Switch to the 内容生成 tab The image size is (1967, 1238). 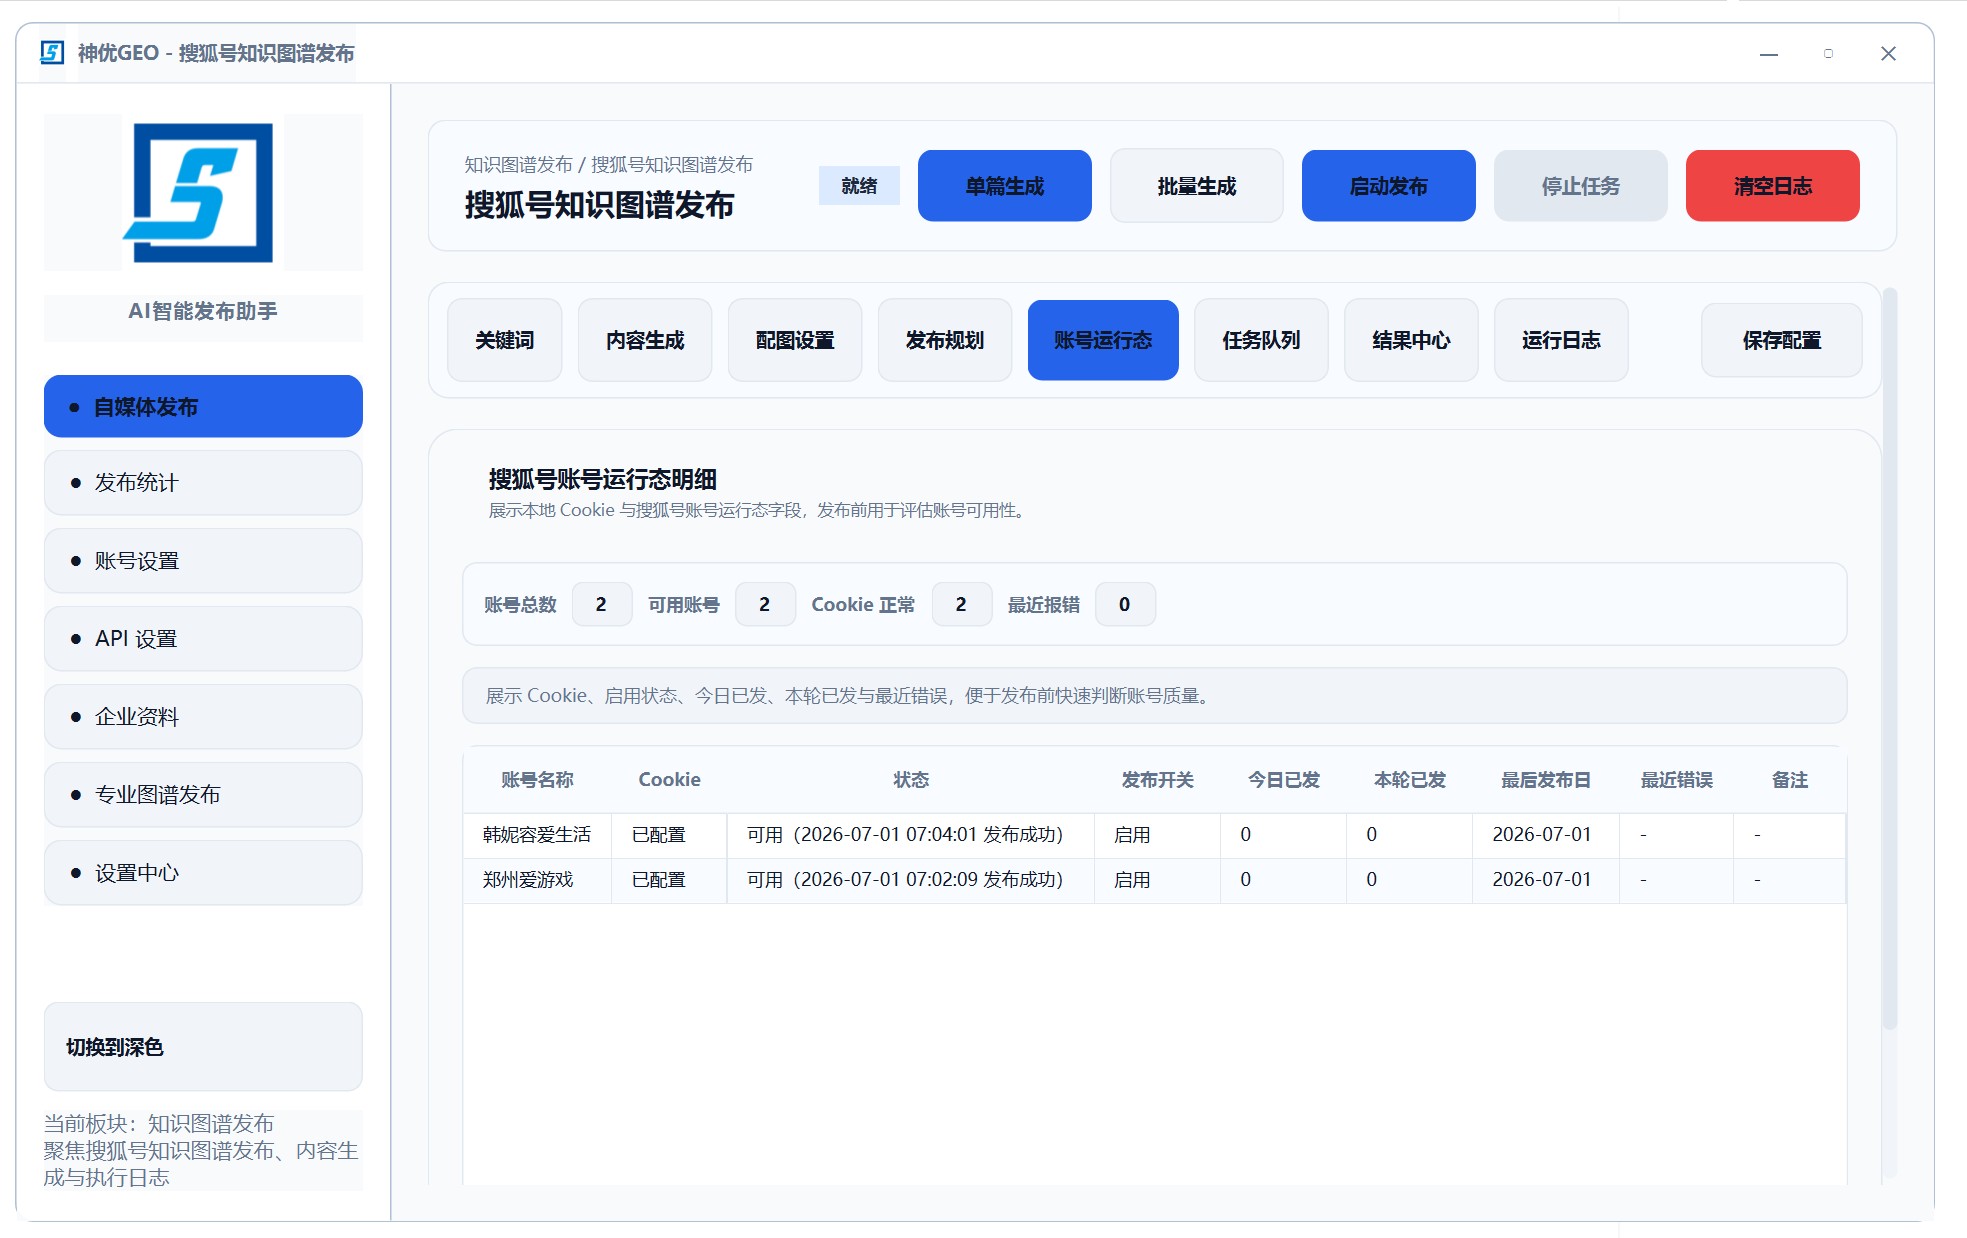645,340
